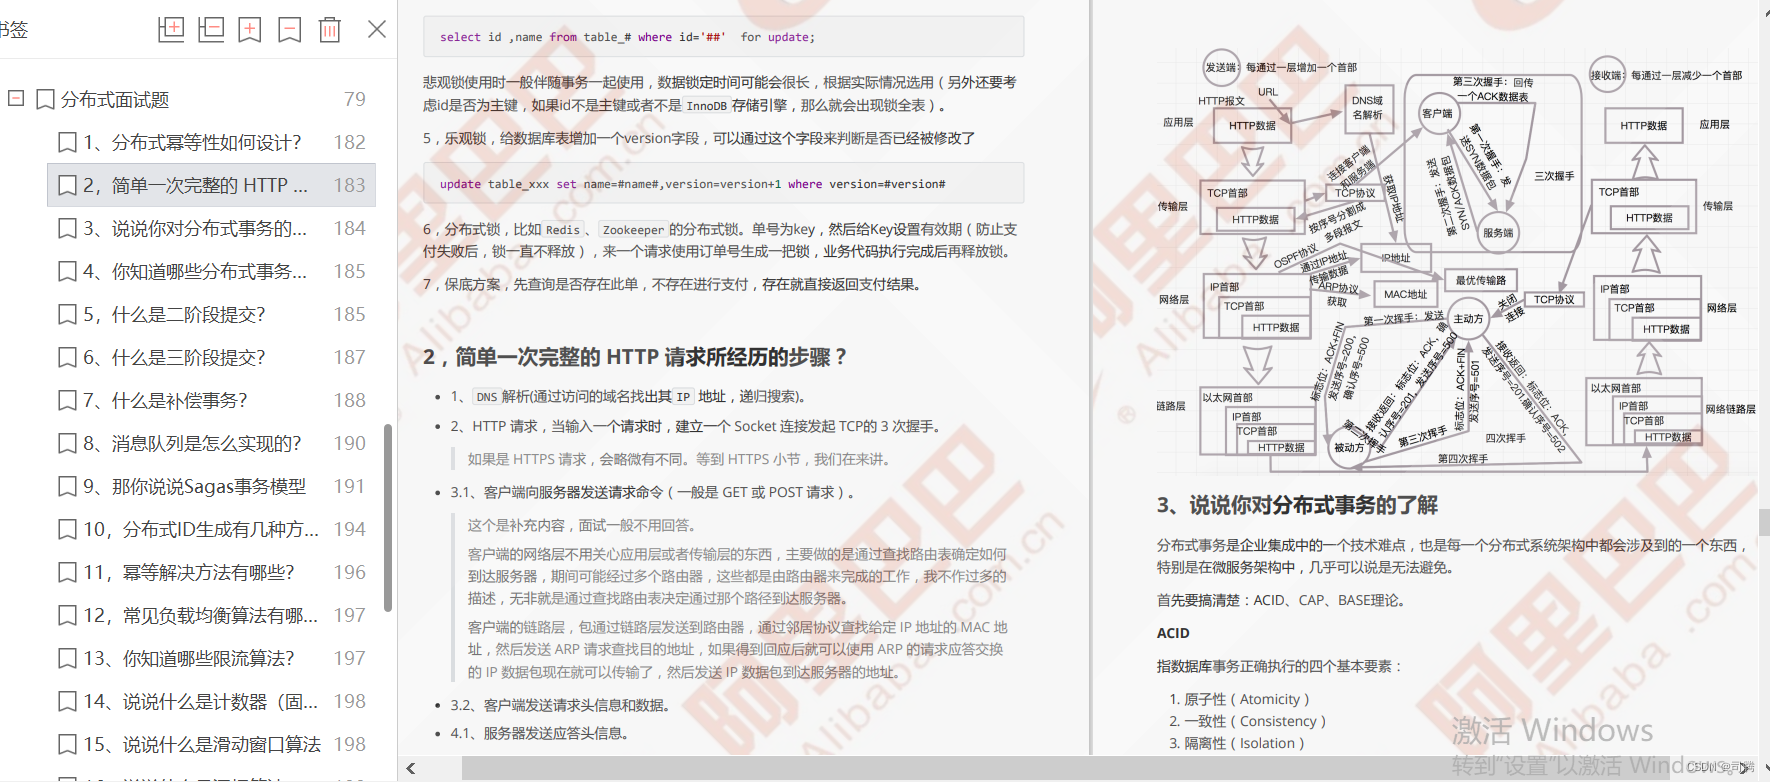The width and height of the screenshot is (1770, 782).
Task: Click heading 3、说说你对分布式事务的了解
Action: click(1297, 505)
